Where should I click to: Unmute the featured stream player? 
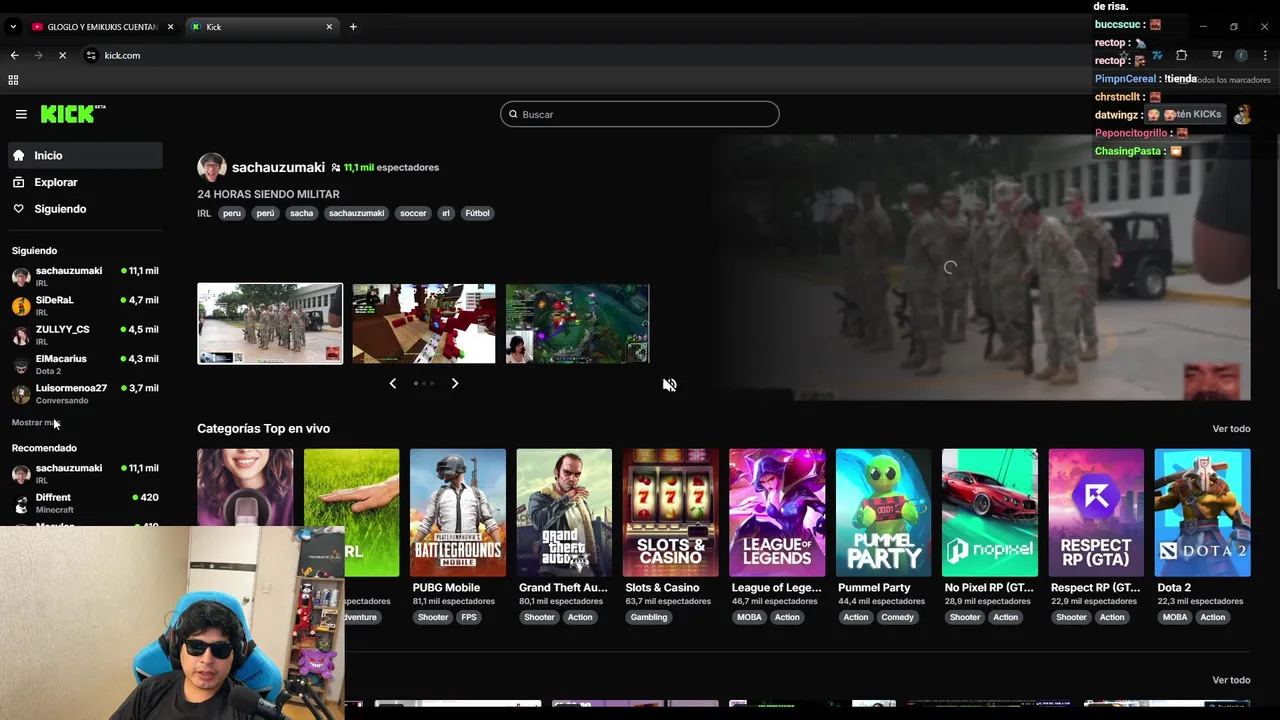(x=669, y=385)
